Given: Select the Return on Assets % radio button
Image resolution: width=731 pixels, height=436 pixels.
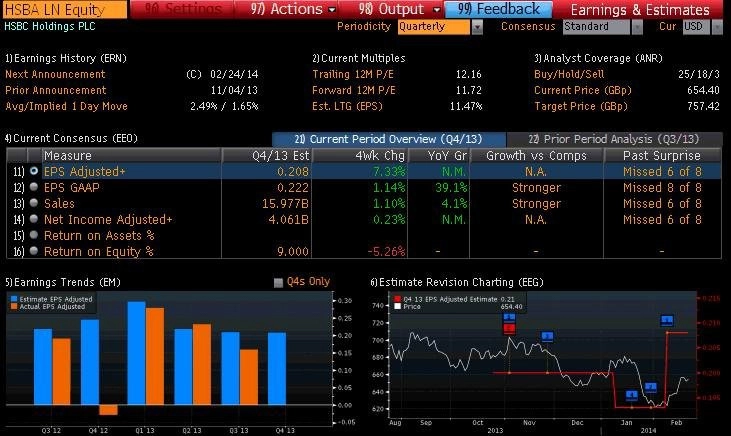Looking at the screenshot, I should click(x=34, y=235).
